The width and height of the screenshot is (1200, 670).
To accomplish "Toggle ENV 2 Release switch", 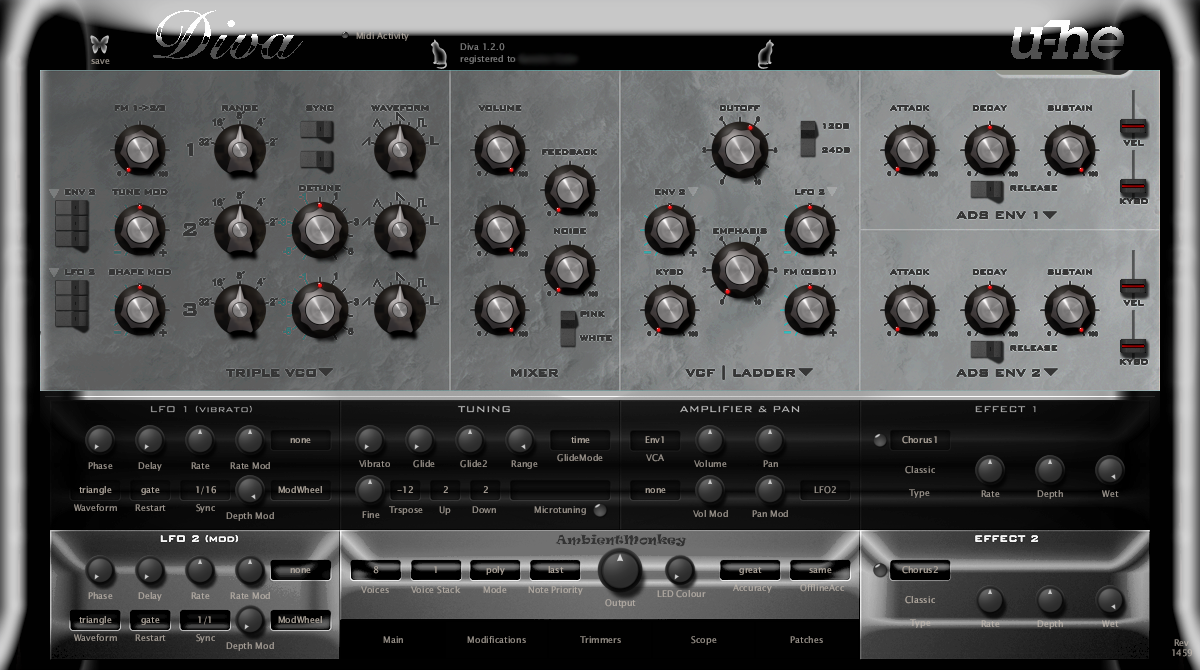I will [x=987, y=349].
